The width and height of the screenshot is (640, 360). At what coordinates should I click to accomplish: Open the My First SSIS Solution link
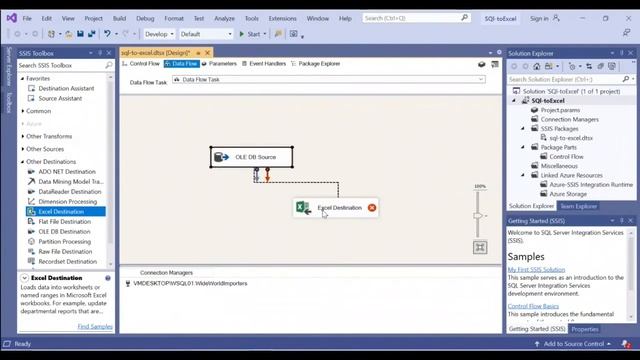click(x=536, y=270)
